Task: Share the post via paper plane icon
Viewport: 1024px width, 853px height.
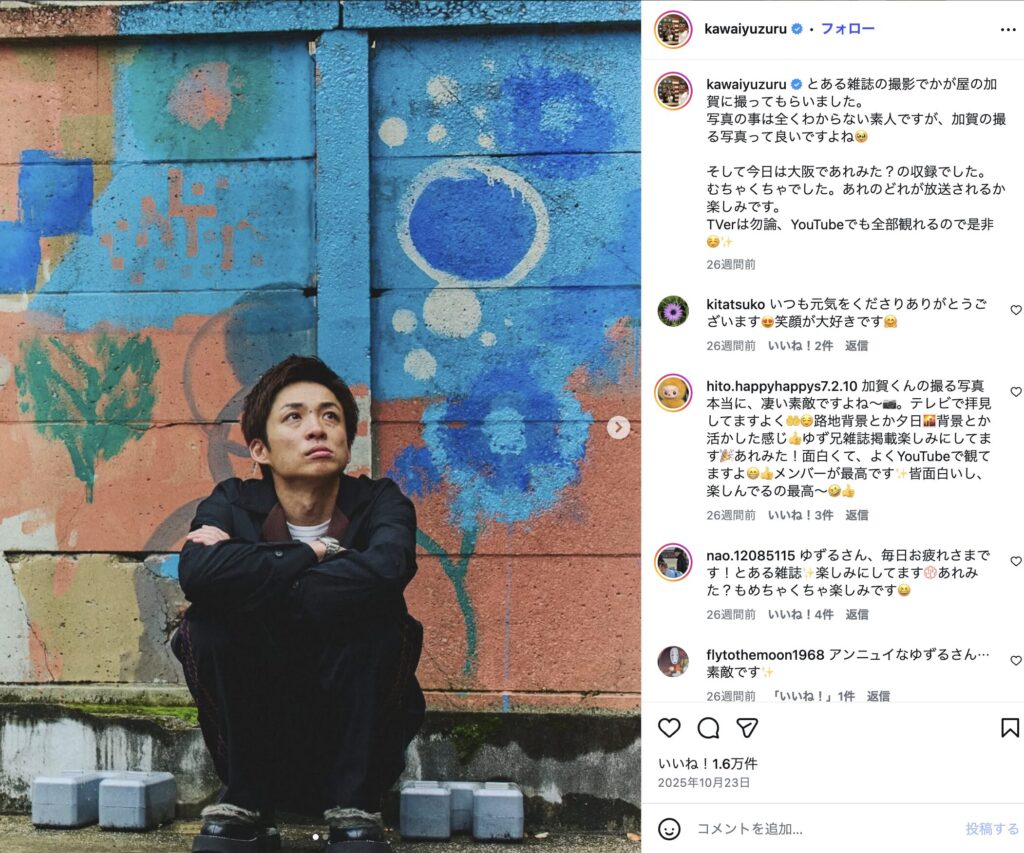Action: (x=747, y=728)
